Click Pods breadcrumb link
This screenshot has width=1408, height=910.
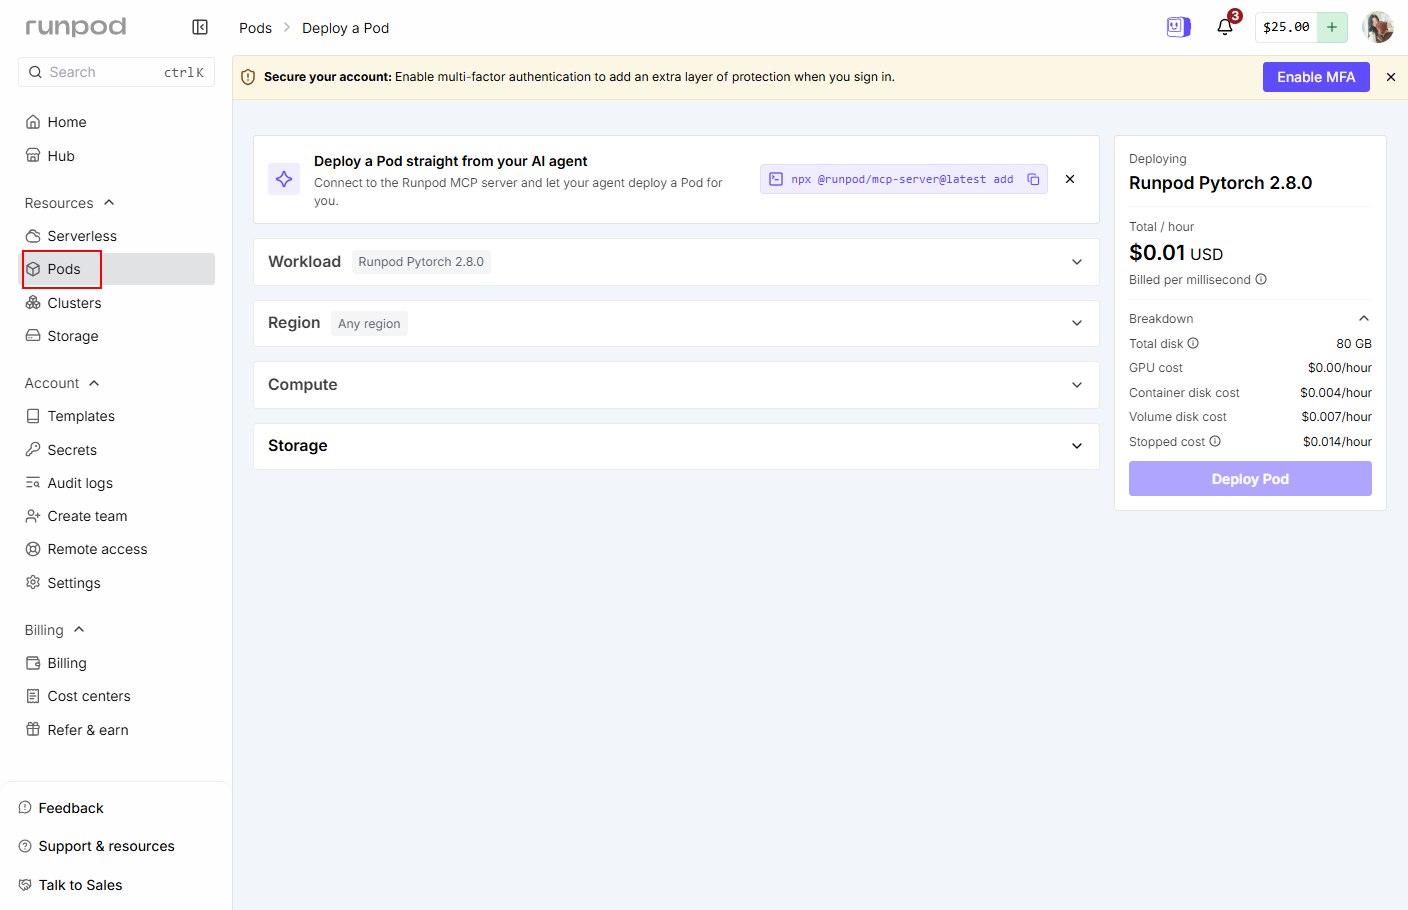pos(255,28)
